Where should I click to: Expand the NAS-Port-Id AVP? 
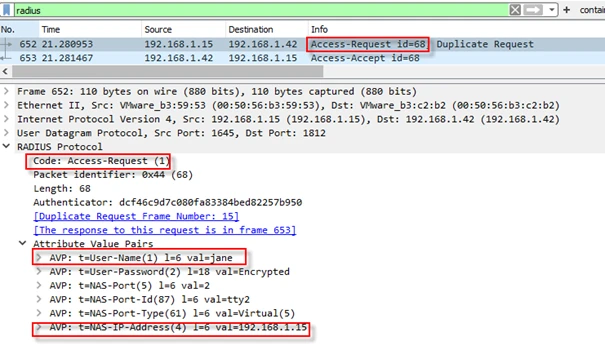point(39,299)
